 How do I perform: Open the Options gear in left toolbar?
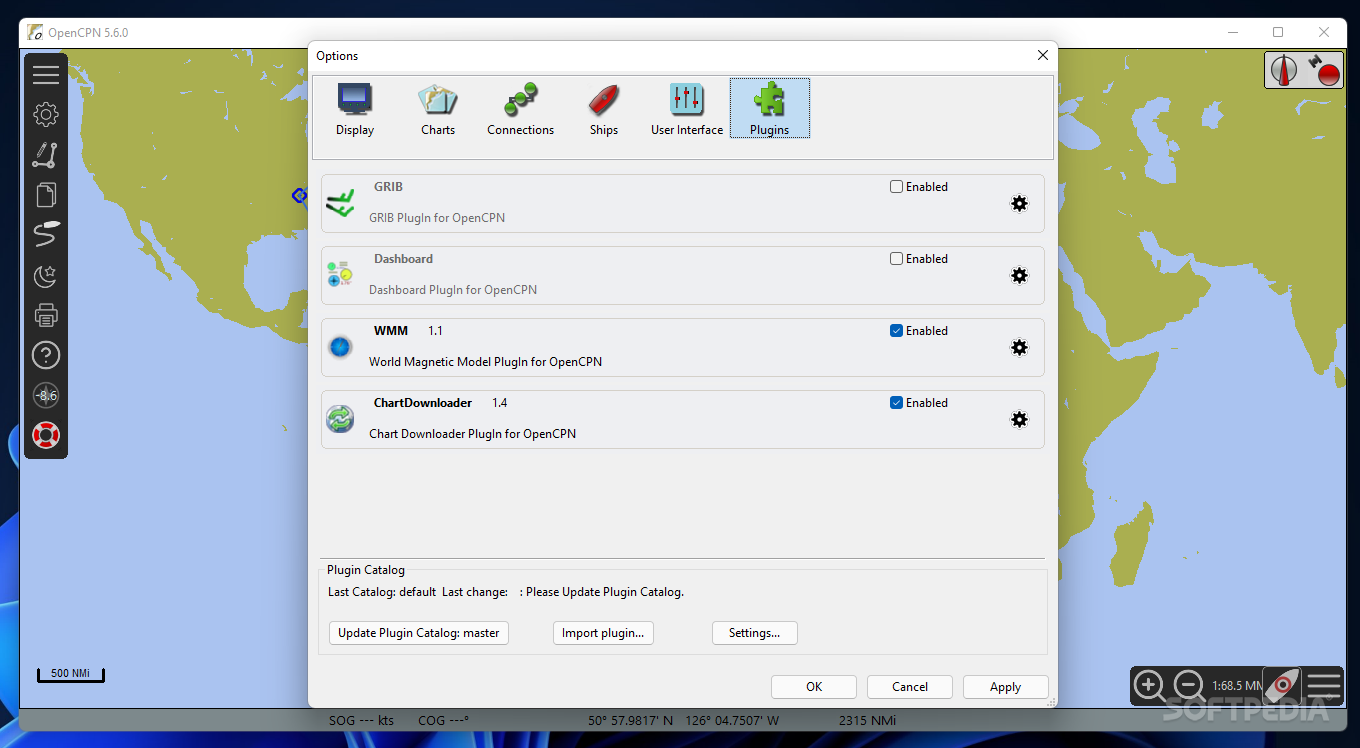[x=46, y=115]
